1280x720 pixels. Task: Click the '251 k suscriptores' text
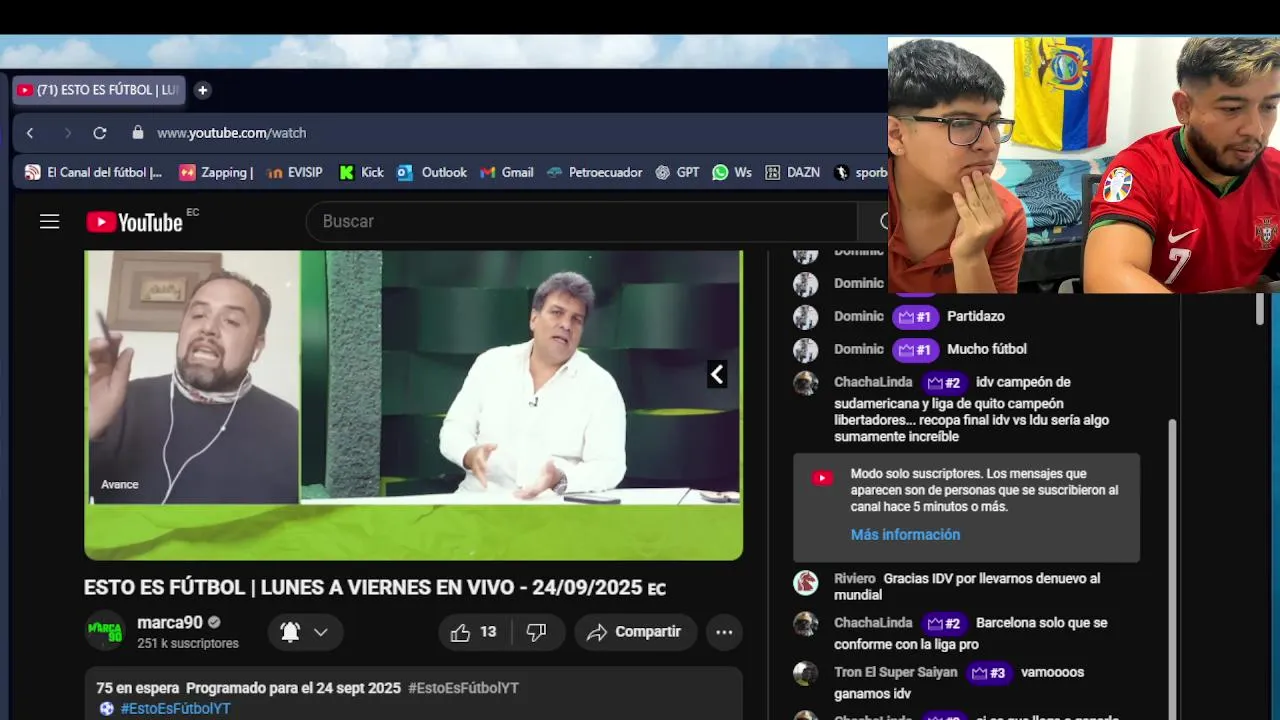(x=188, y=644)
